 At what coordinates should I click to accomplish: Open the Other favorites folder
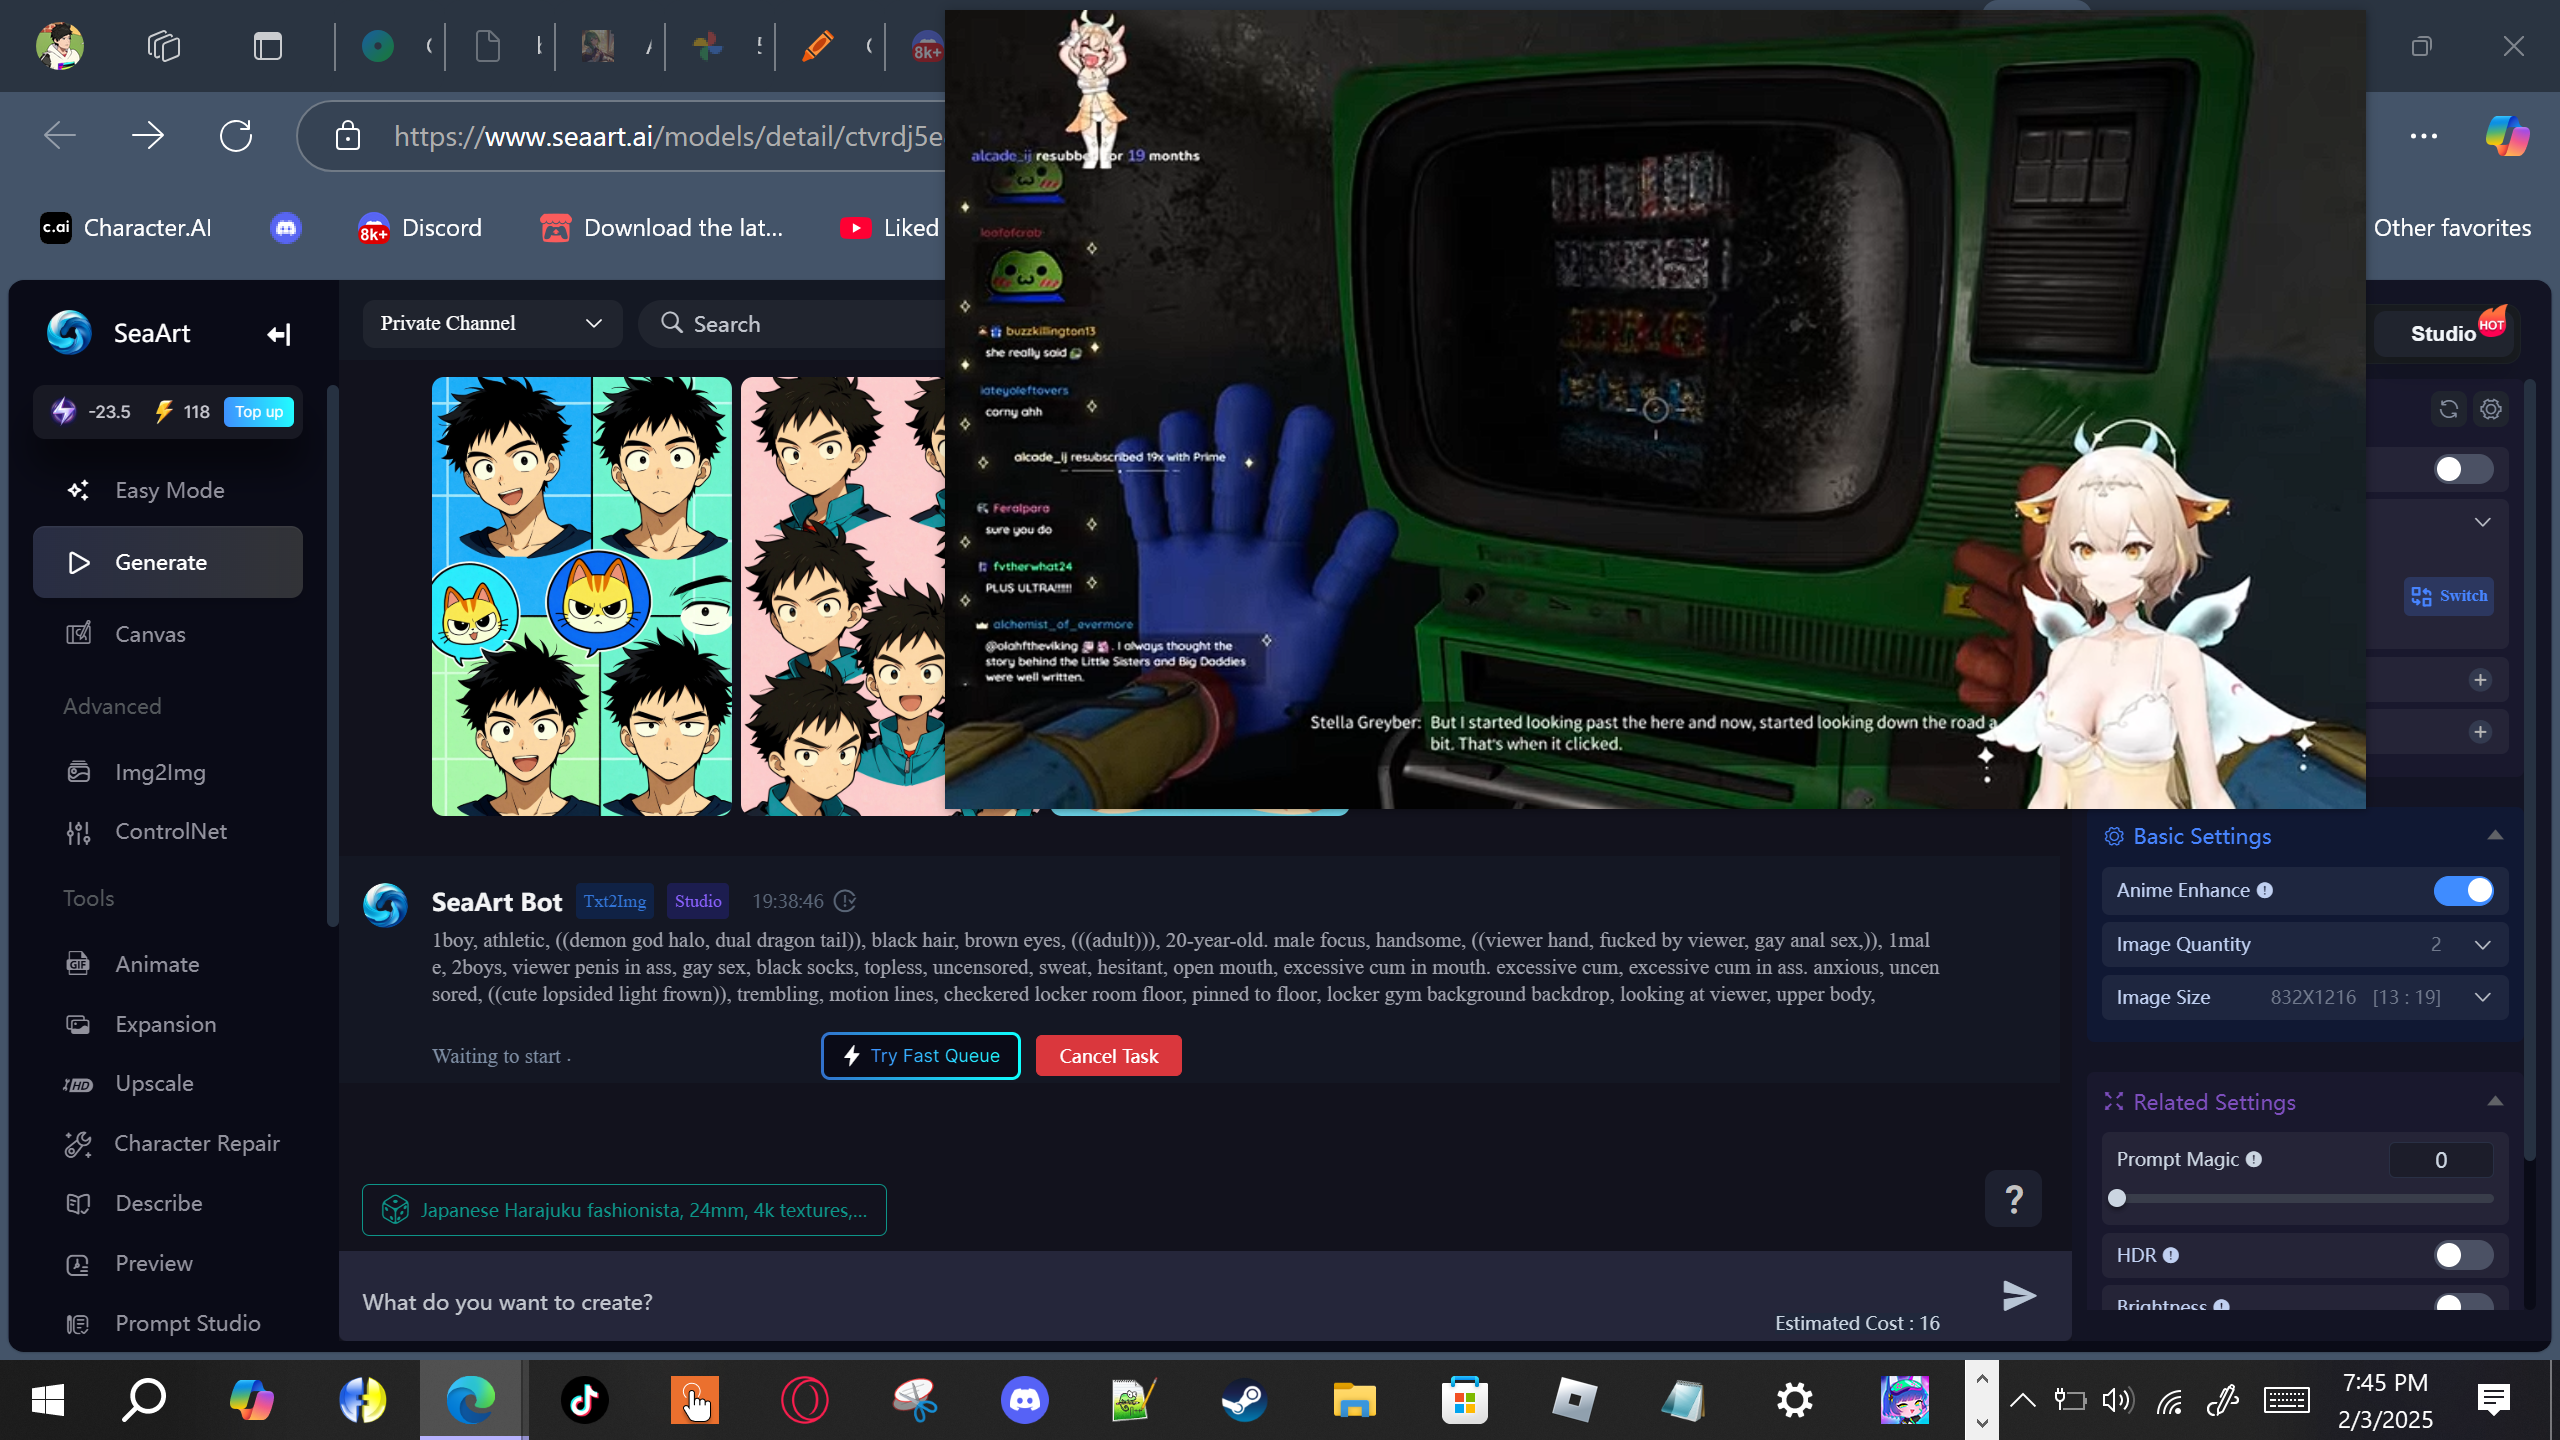(x=2452, y=228)
